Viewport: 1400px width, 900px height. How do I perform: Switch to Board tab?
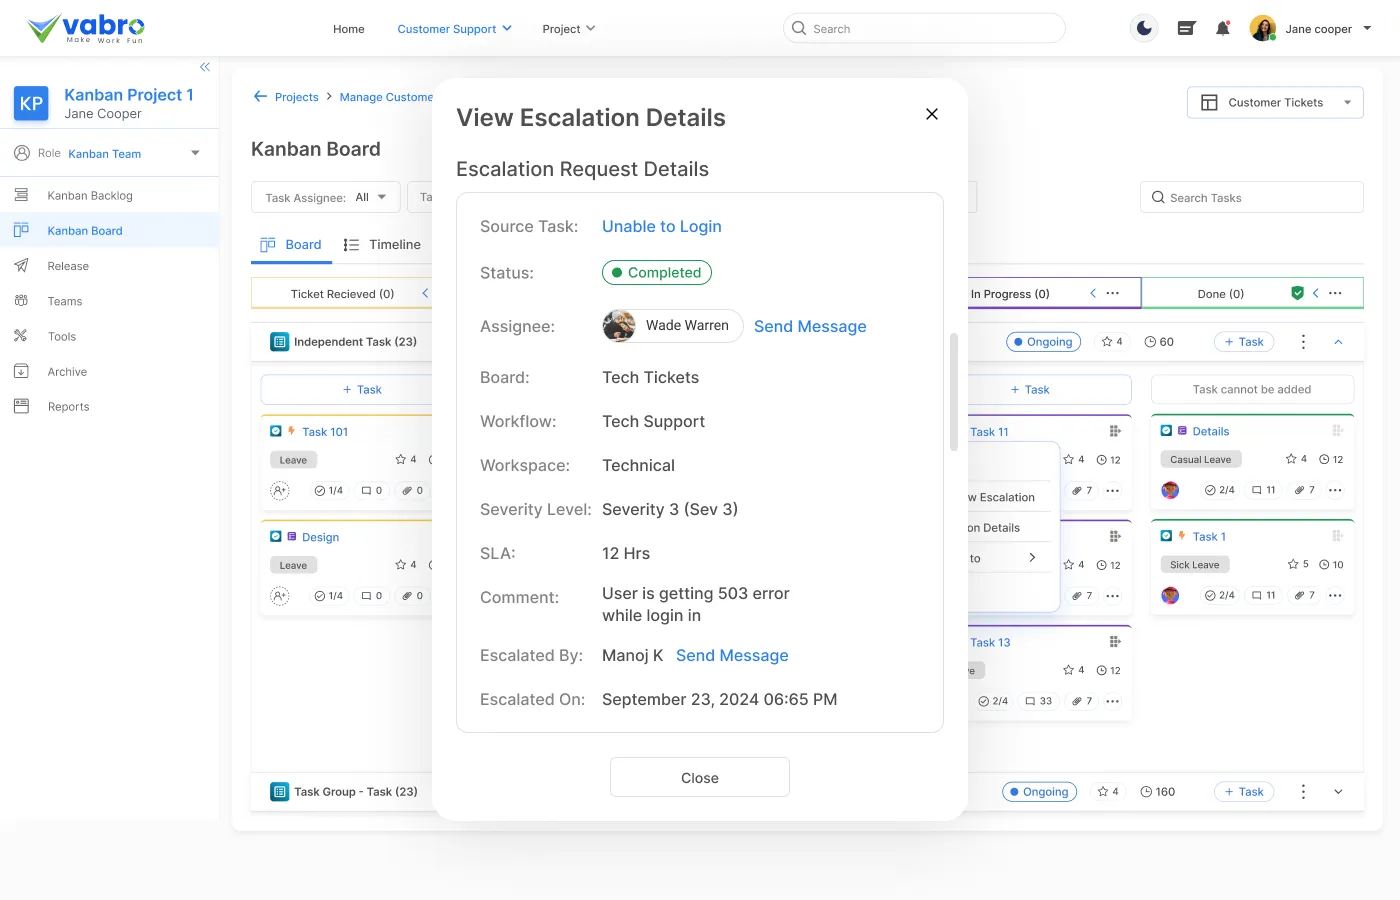(x=290, y=245)
